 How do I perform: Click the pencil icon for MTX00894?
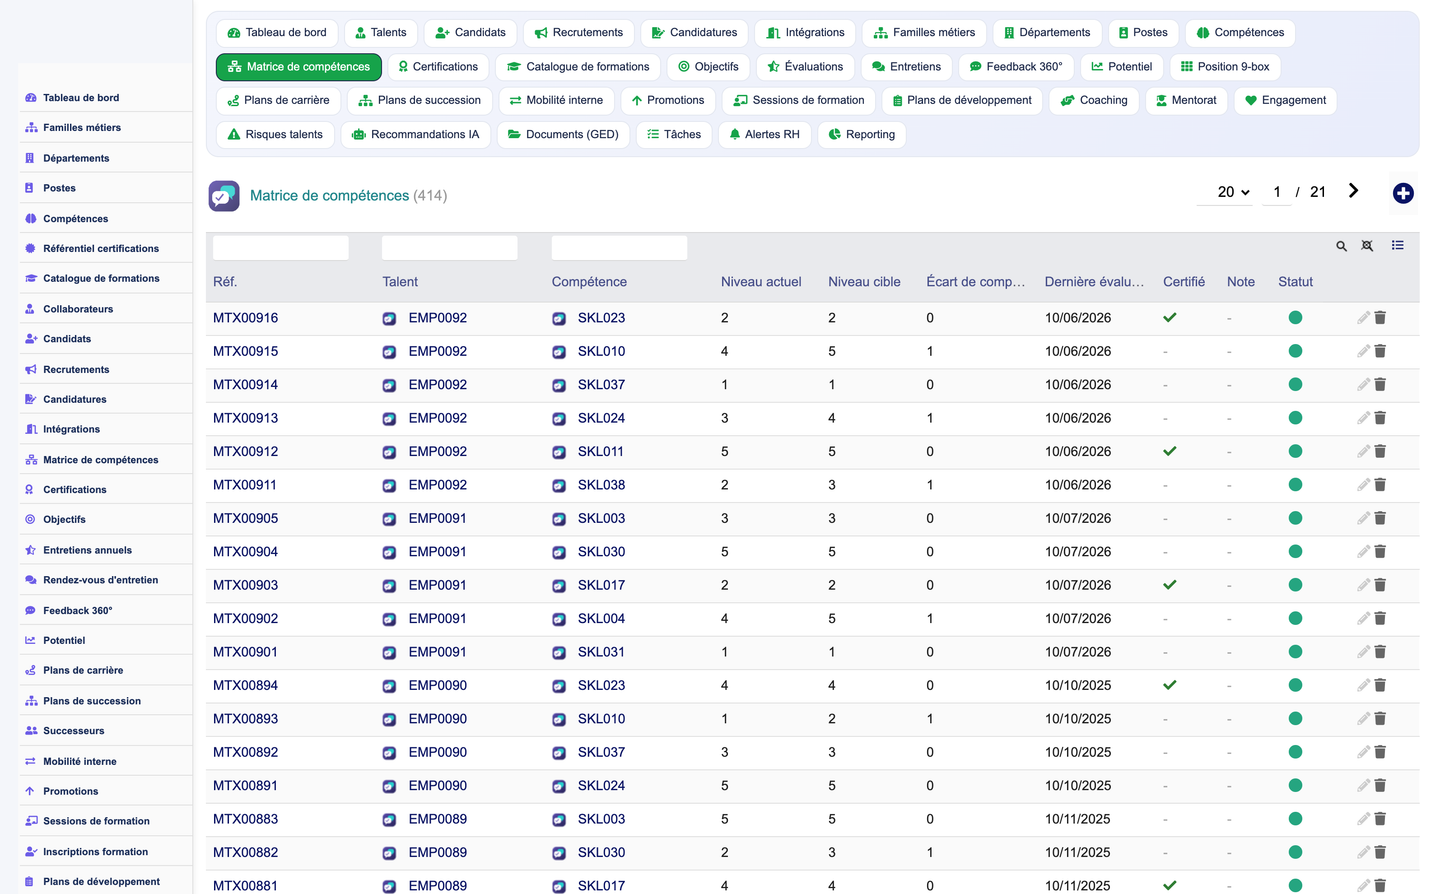[x=1363, y=685]
